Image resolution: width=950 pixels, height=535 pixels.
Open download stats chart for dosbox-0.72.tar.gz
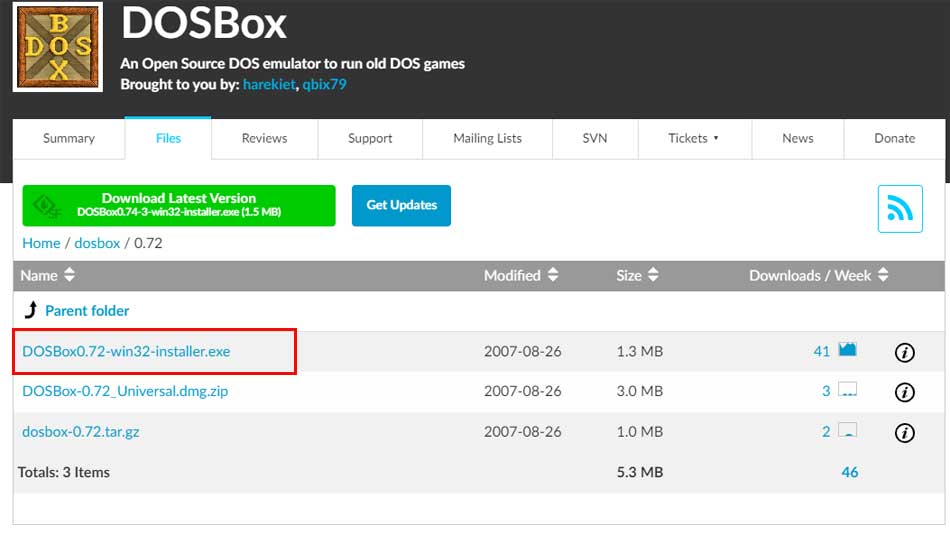pyautogui.click(x=847, y=430)
